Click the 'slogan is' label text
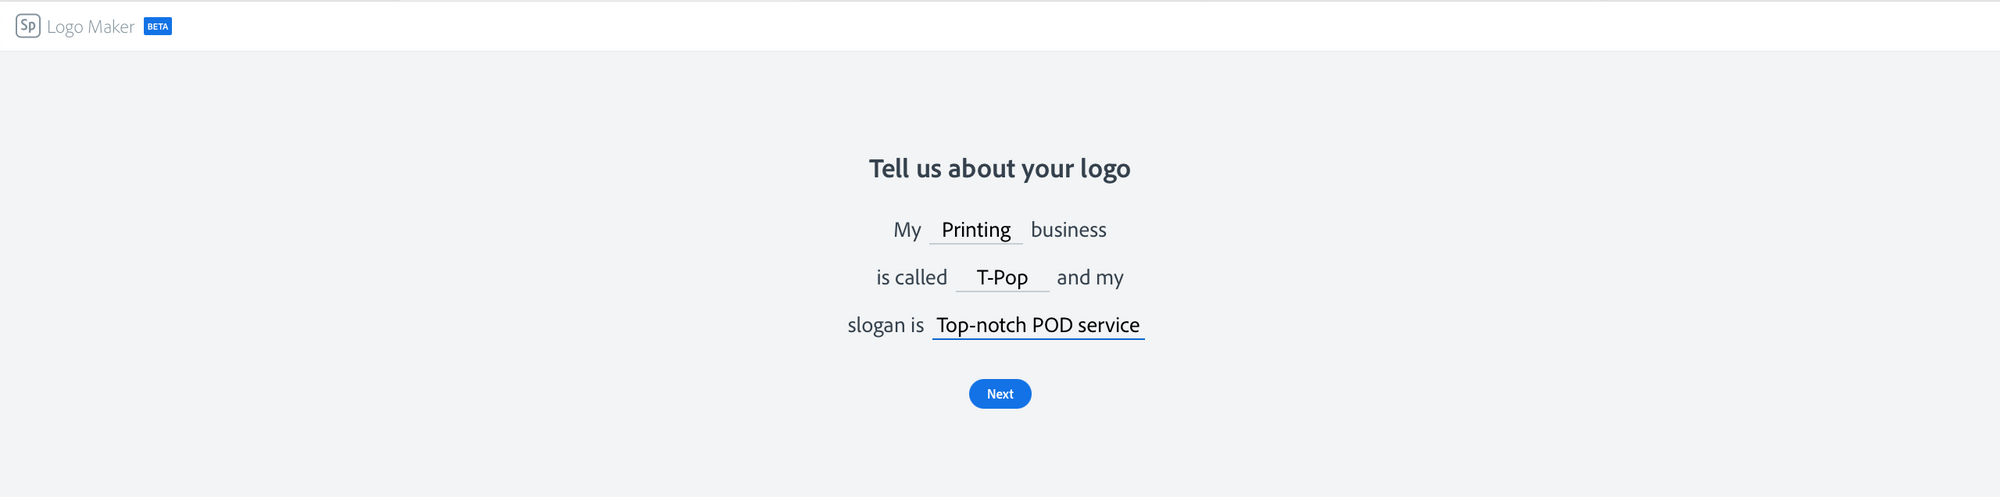 pos(885,325)
